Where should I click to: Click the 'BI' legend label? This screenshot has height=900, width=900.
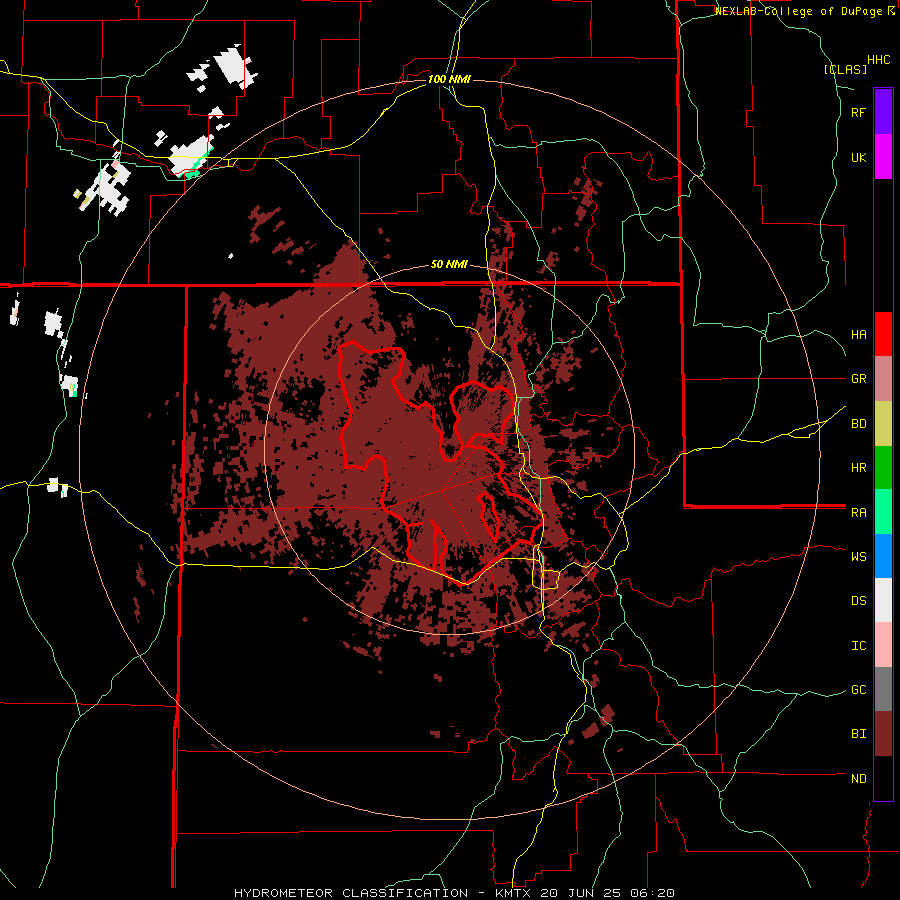point(859,734)
